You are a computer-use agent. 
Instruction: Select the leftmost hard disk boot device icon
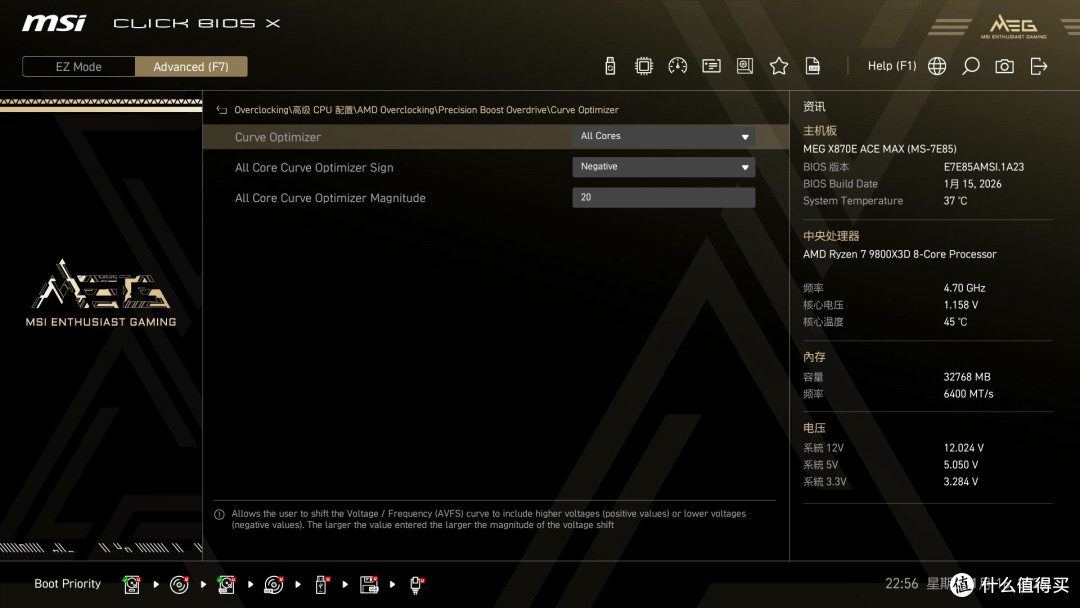[x=132, y=585]
